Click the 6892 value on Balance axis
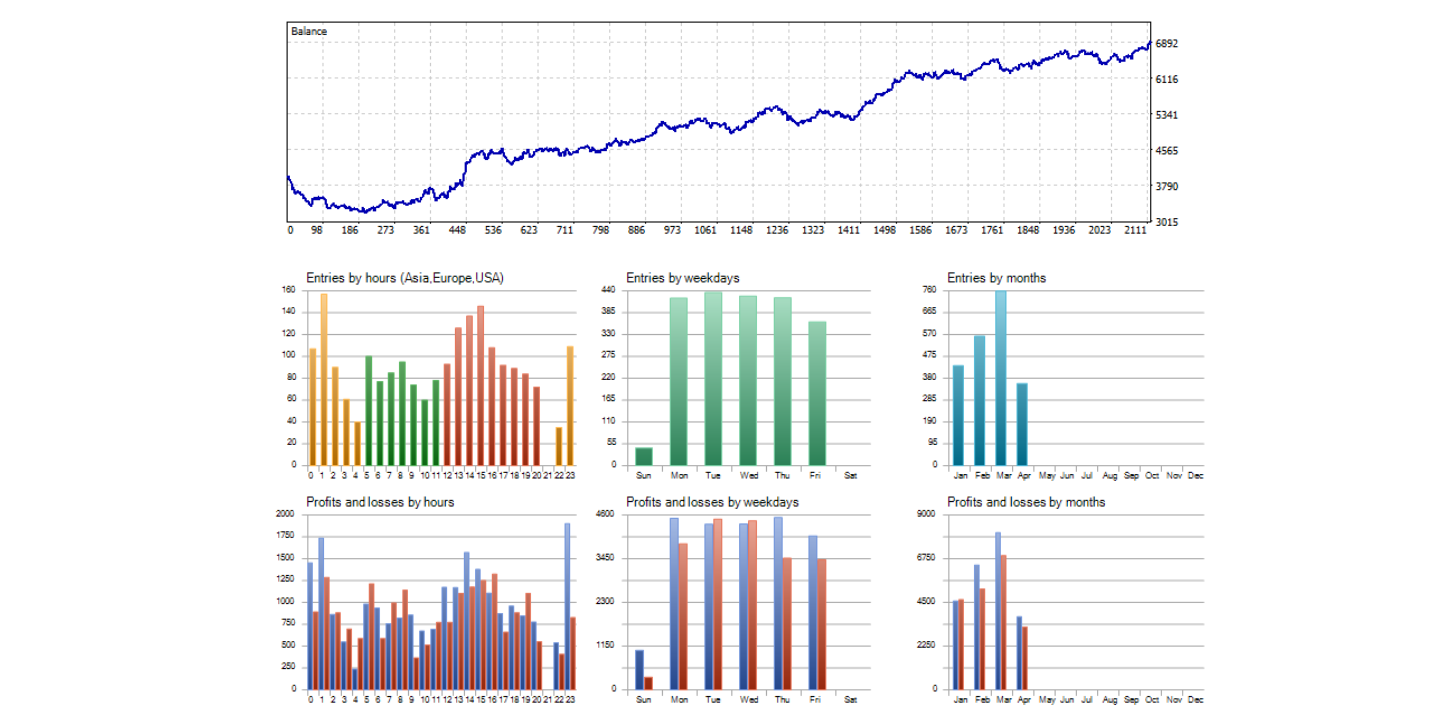1446x723 pixels. coord(1168,43)
